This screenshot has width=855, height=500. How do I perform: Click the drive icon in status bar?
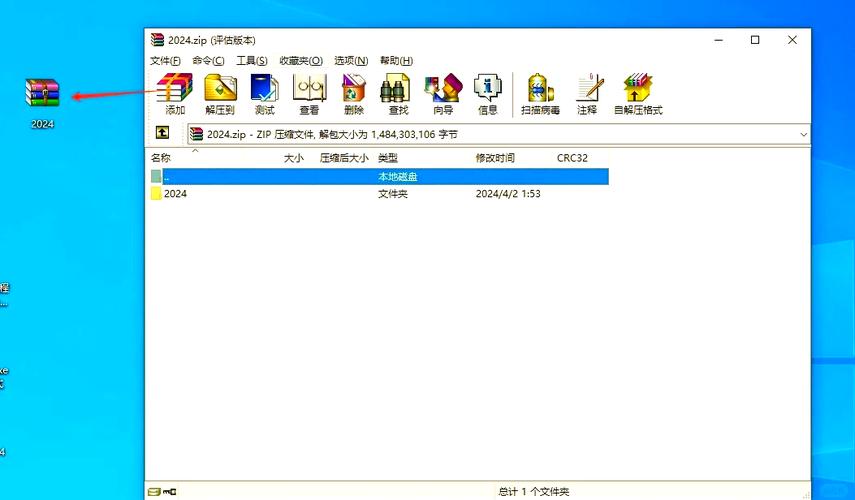tap(154, 492)
